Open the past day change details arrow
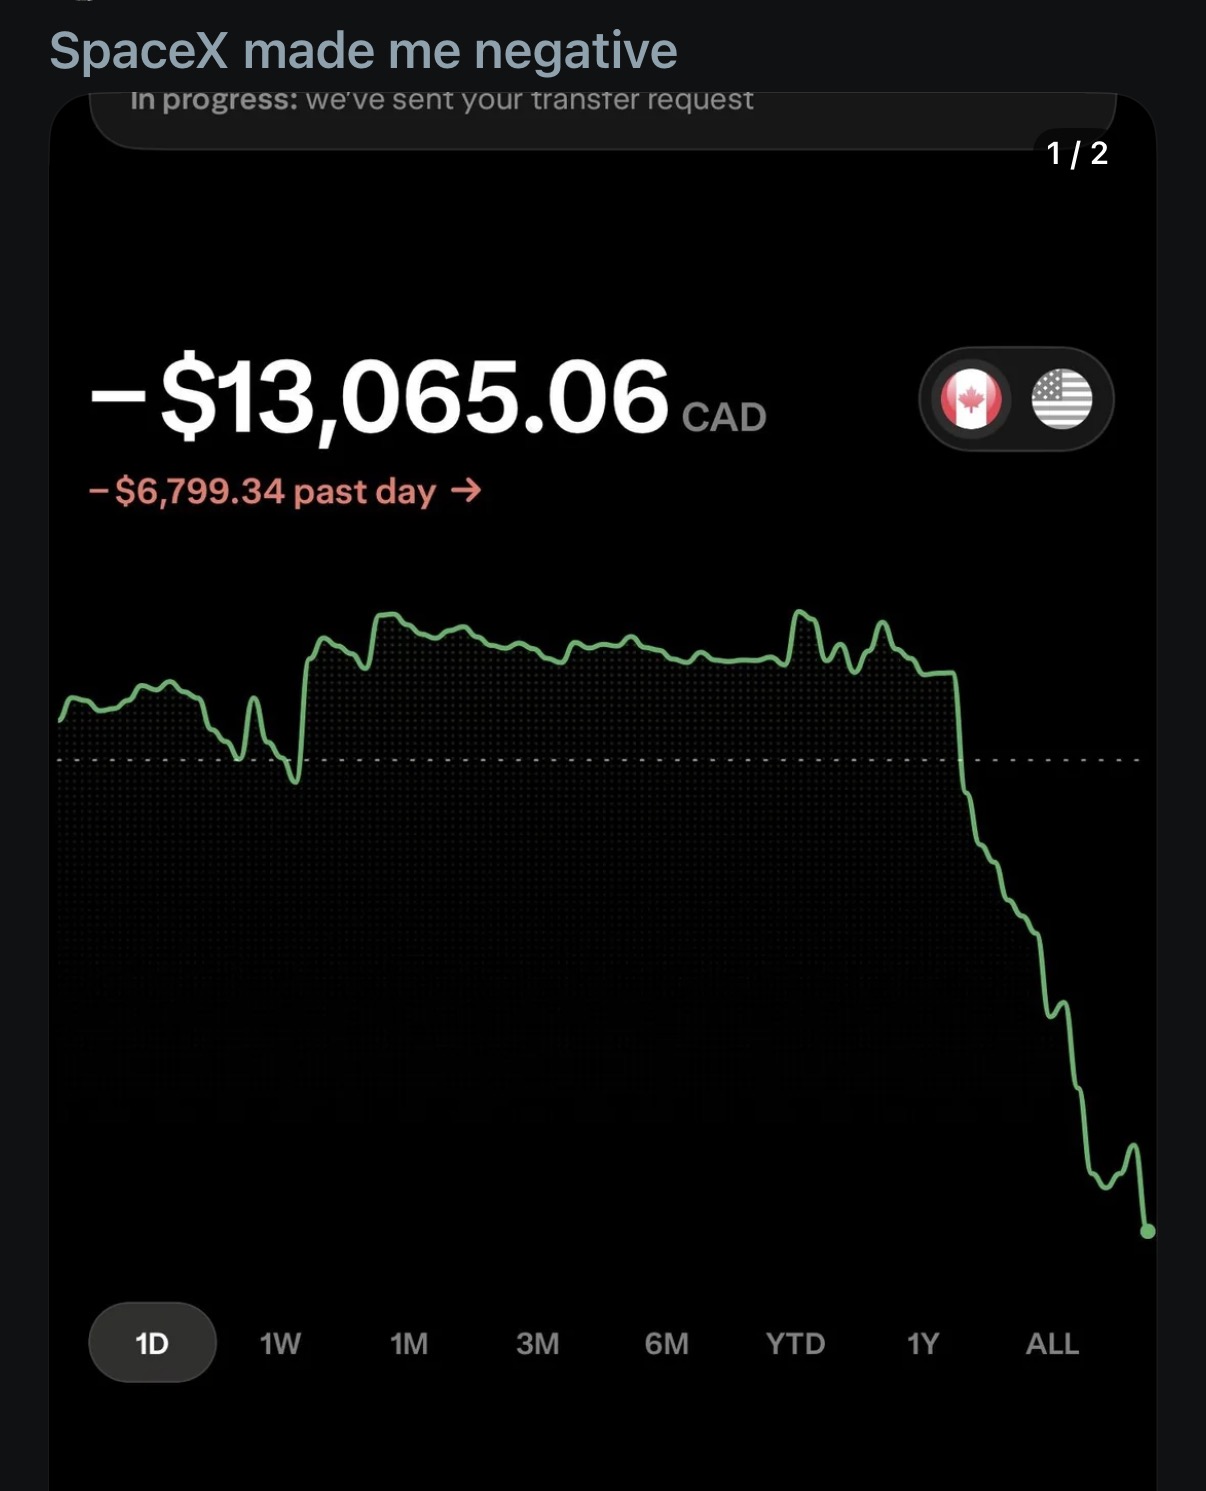Viewport: 1206px width, 1491px height. (466, 490)
